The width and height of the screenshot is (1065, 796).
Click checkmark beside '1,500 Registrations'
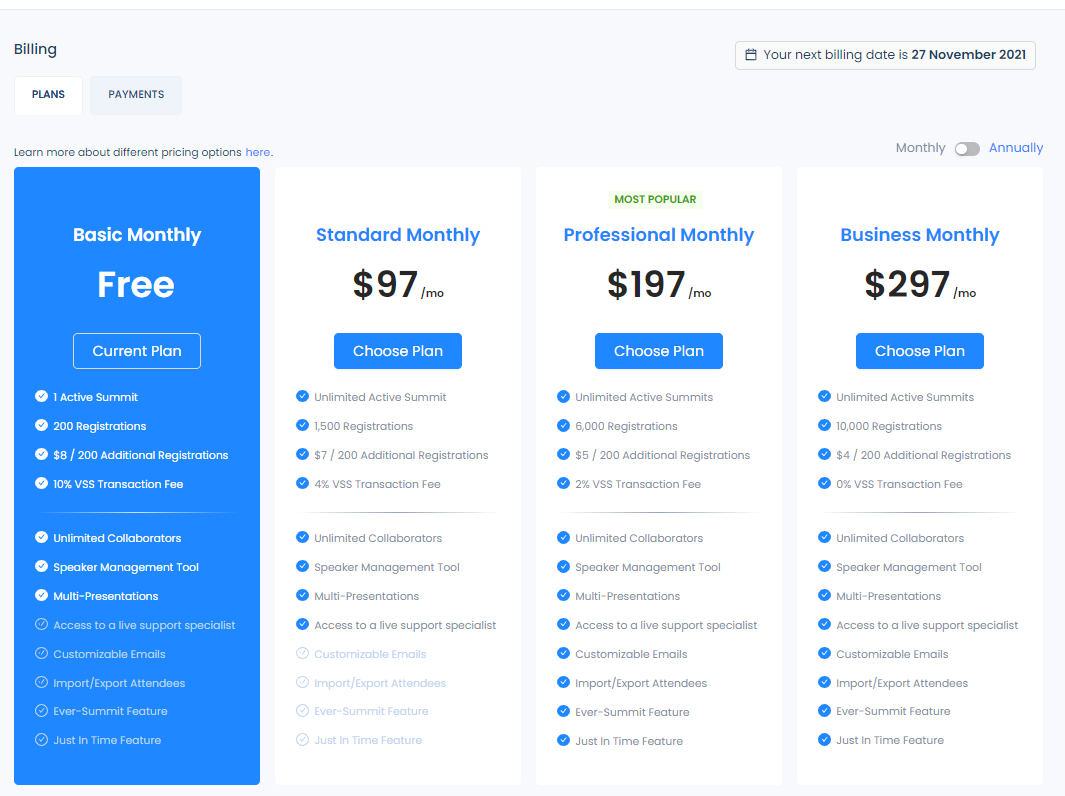[302, 425]
